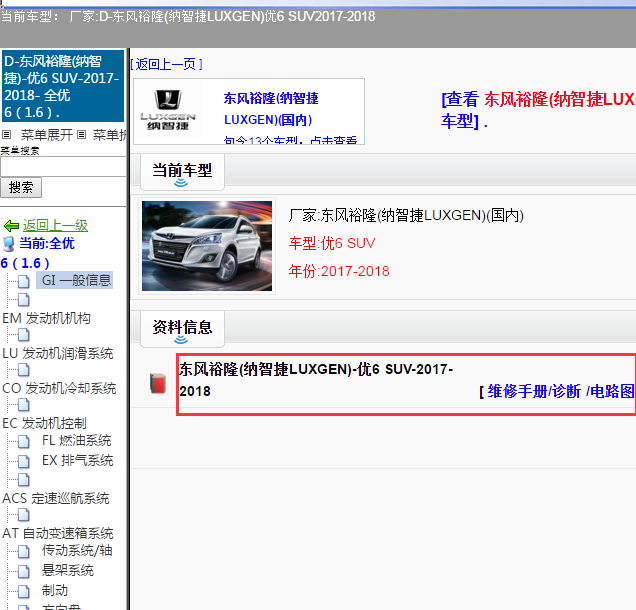Click the 当前车型 tab header

pos(182,172)
